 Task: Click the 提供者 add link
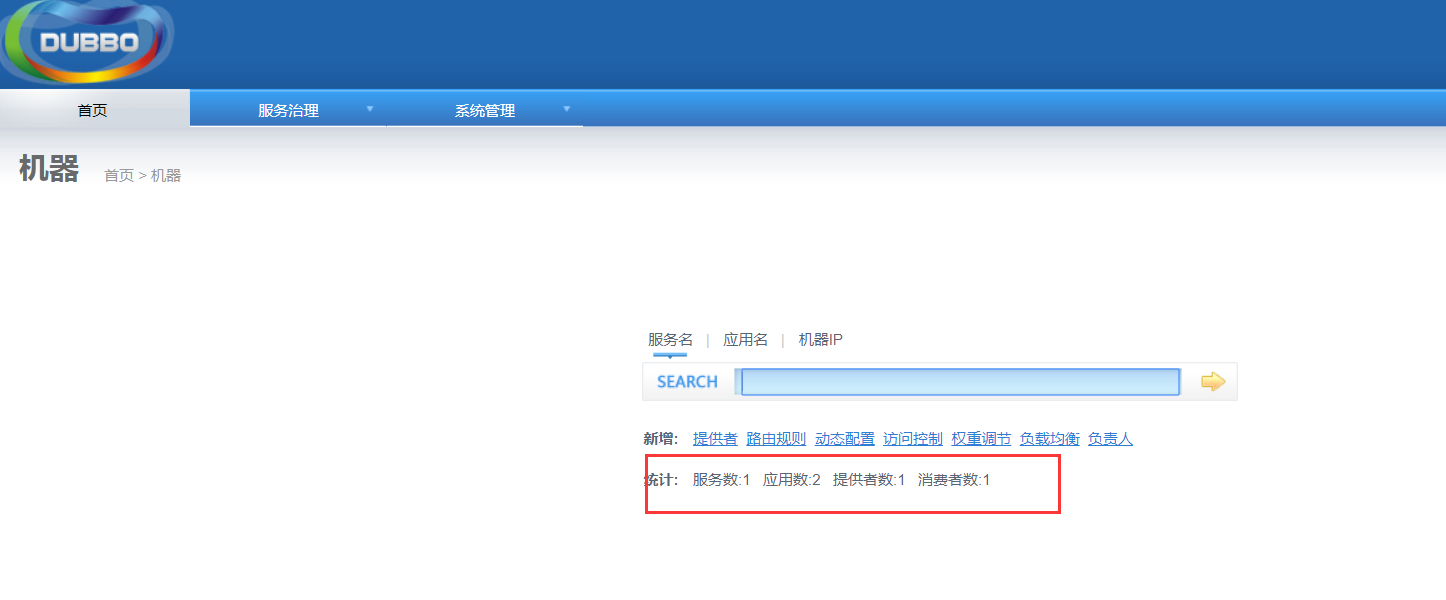pos(715,439)
